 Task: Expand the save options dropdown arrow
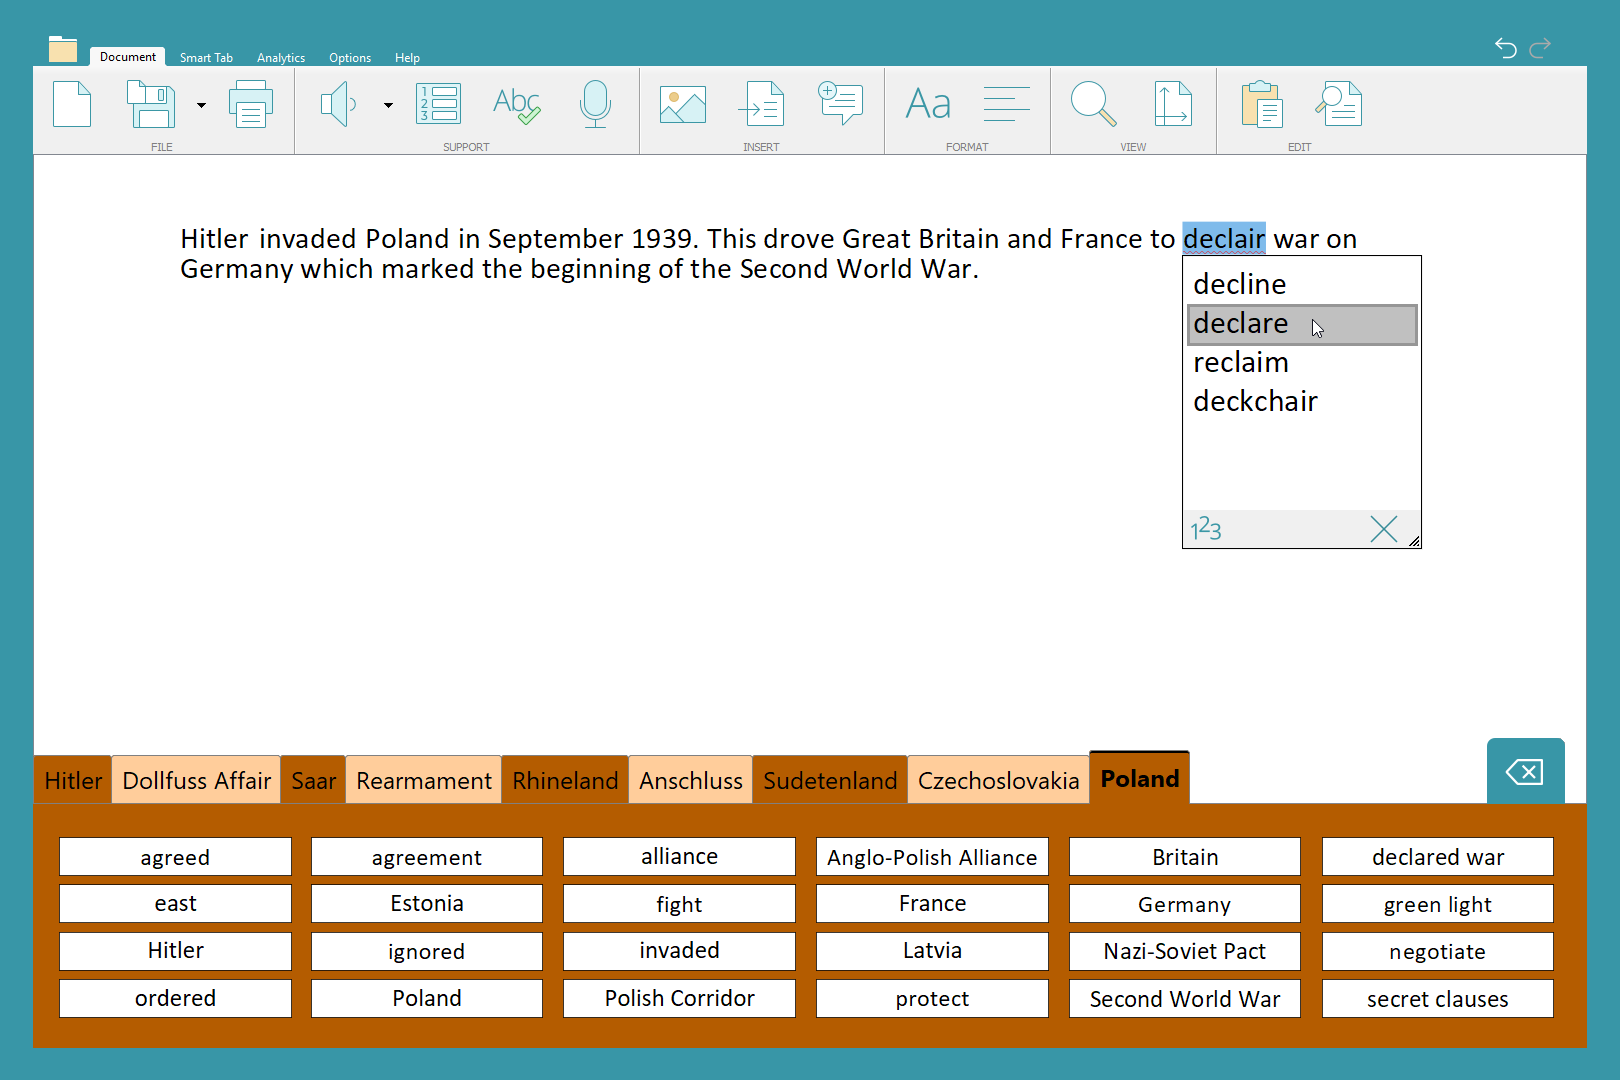[201, 105]
